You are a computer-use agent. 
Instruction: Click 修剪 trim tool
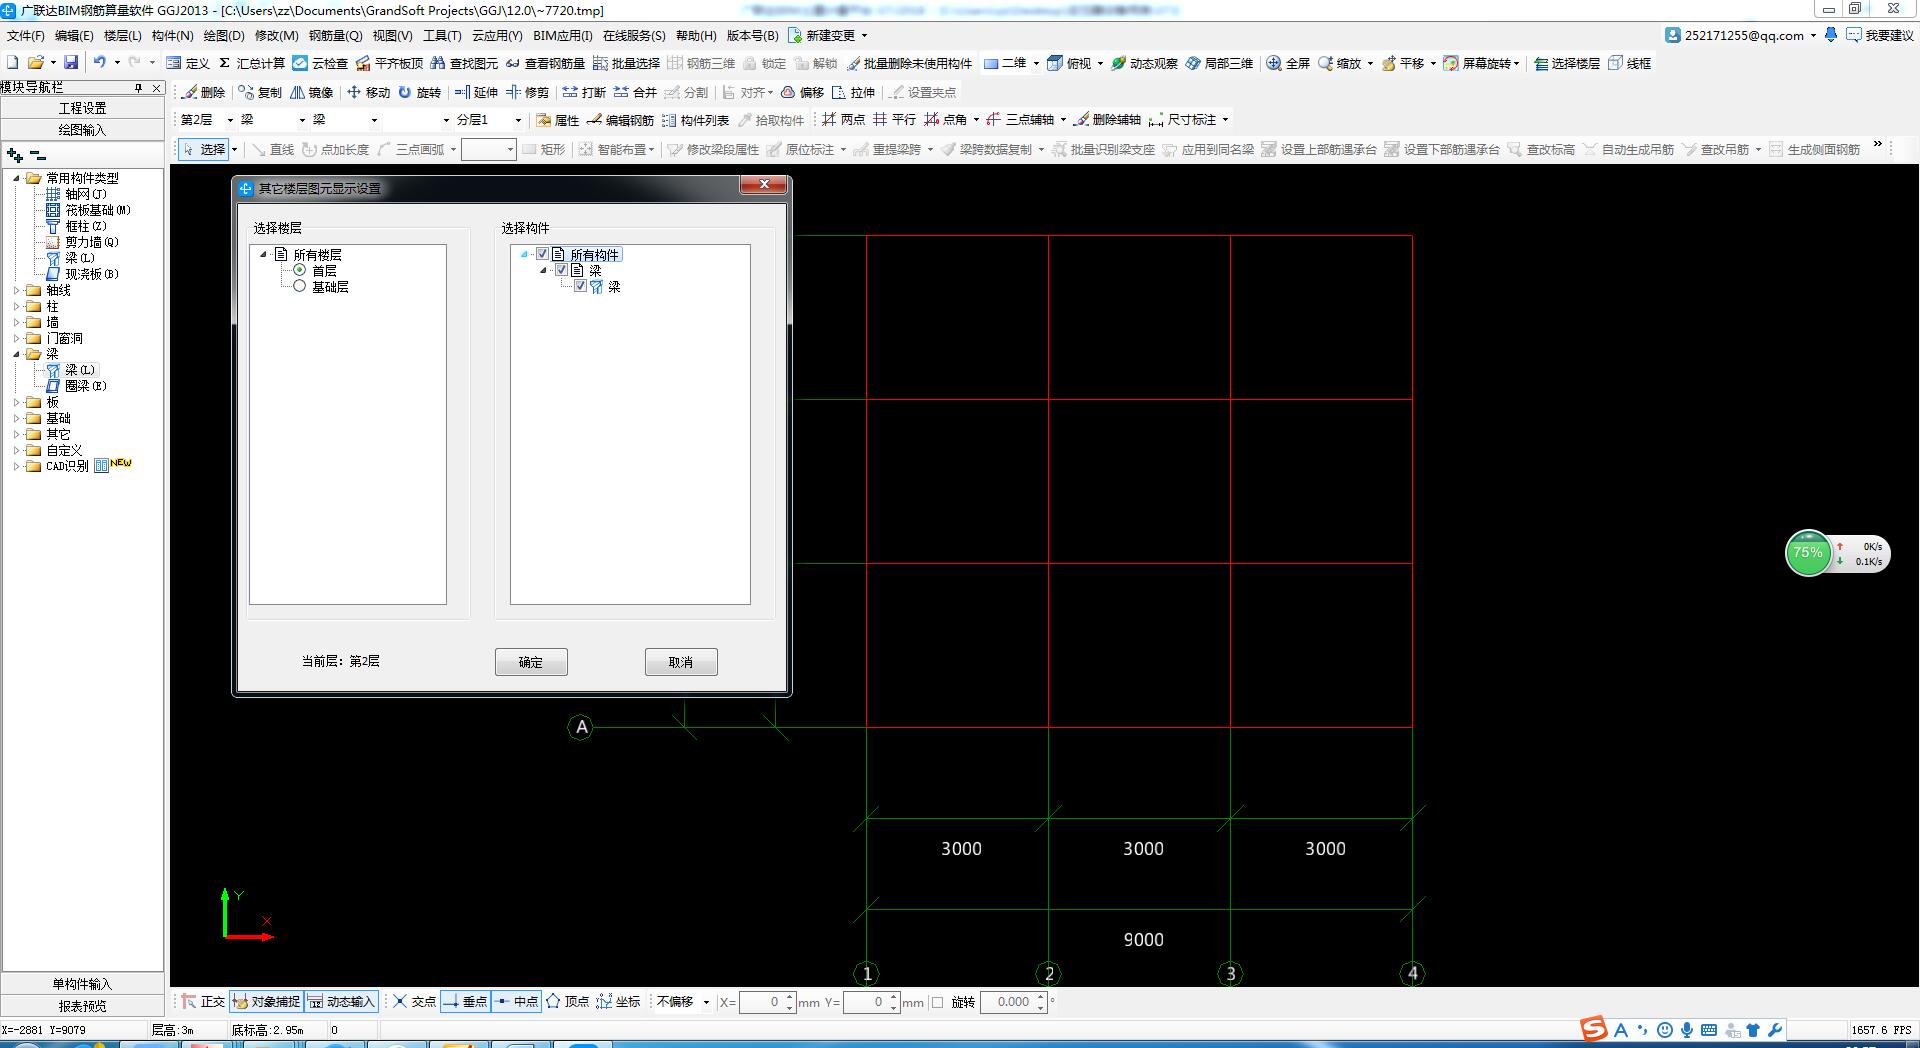pos(527,92)
